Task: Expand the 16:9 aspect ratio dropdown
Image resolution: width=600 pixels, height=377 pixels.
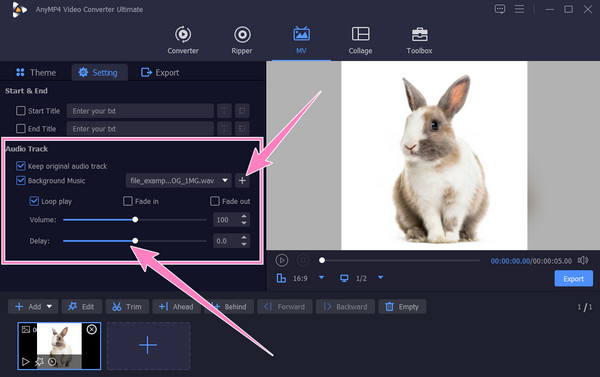Action: (321, 277)
